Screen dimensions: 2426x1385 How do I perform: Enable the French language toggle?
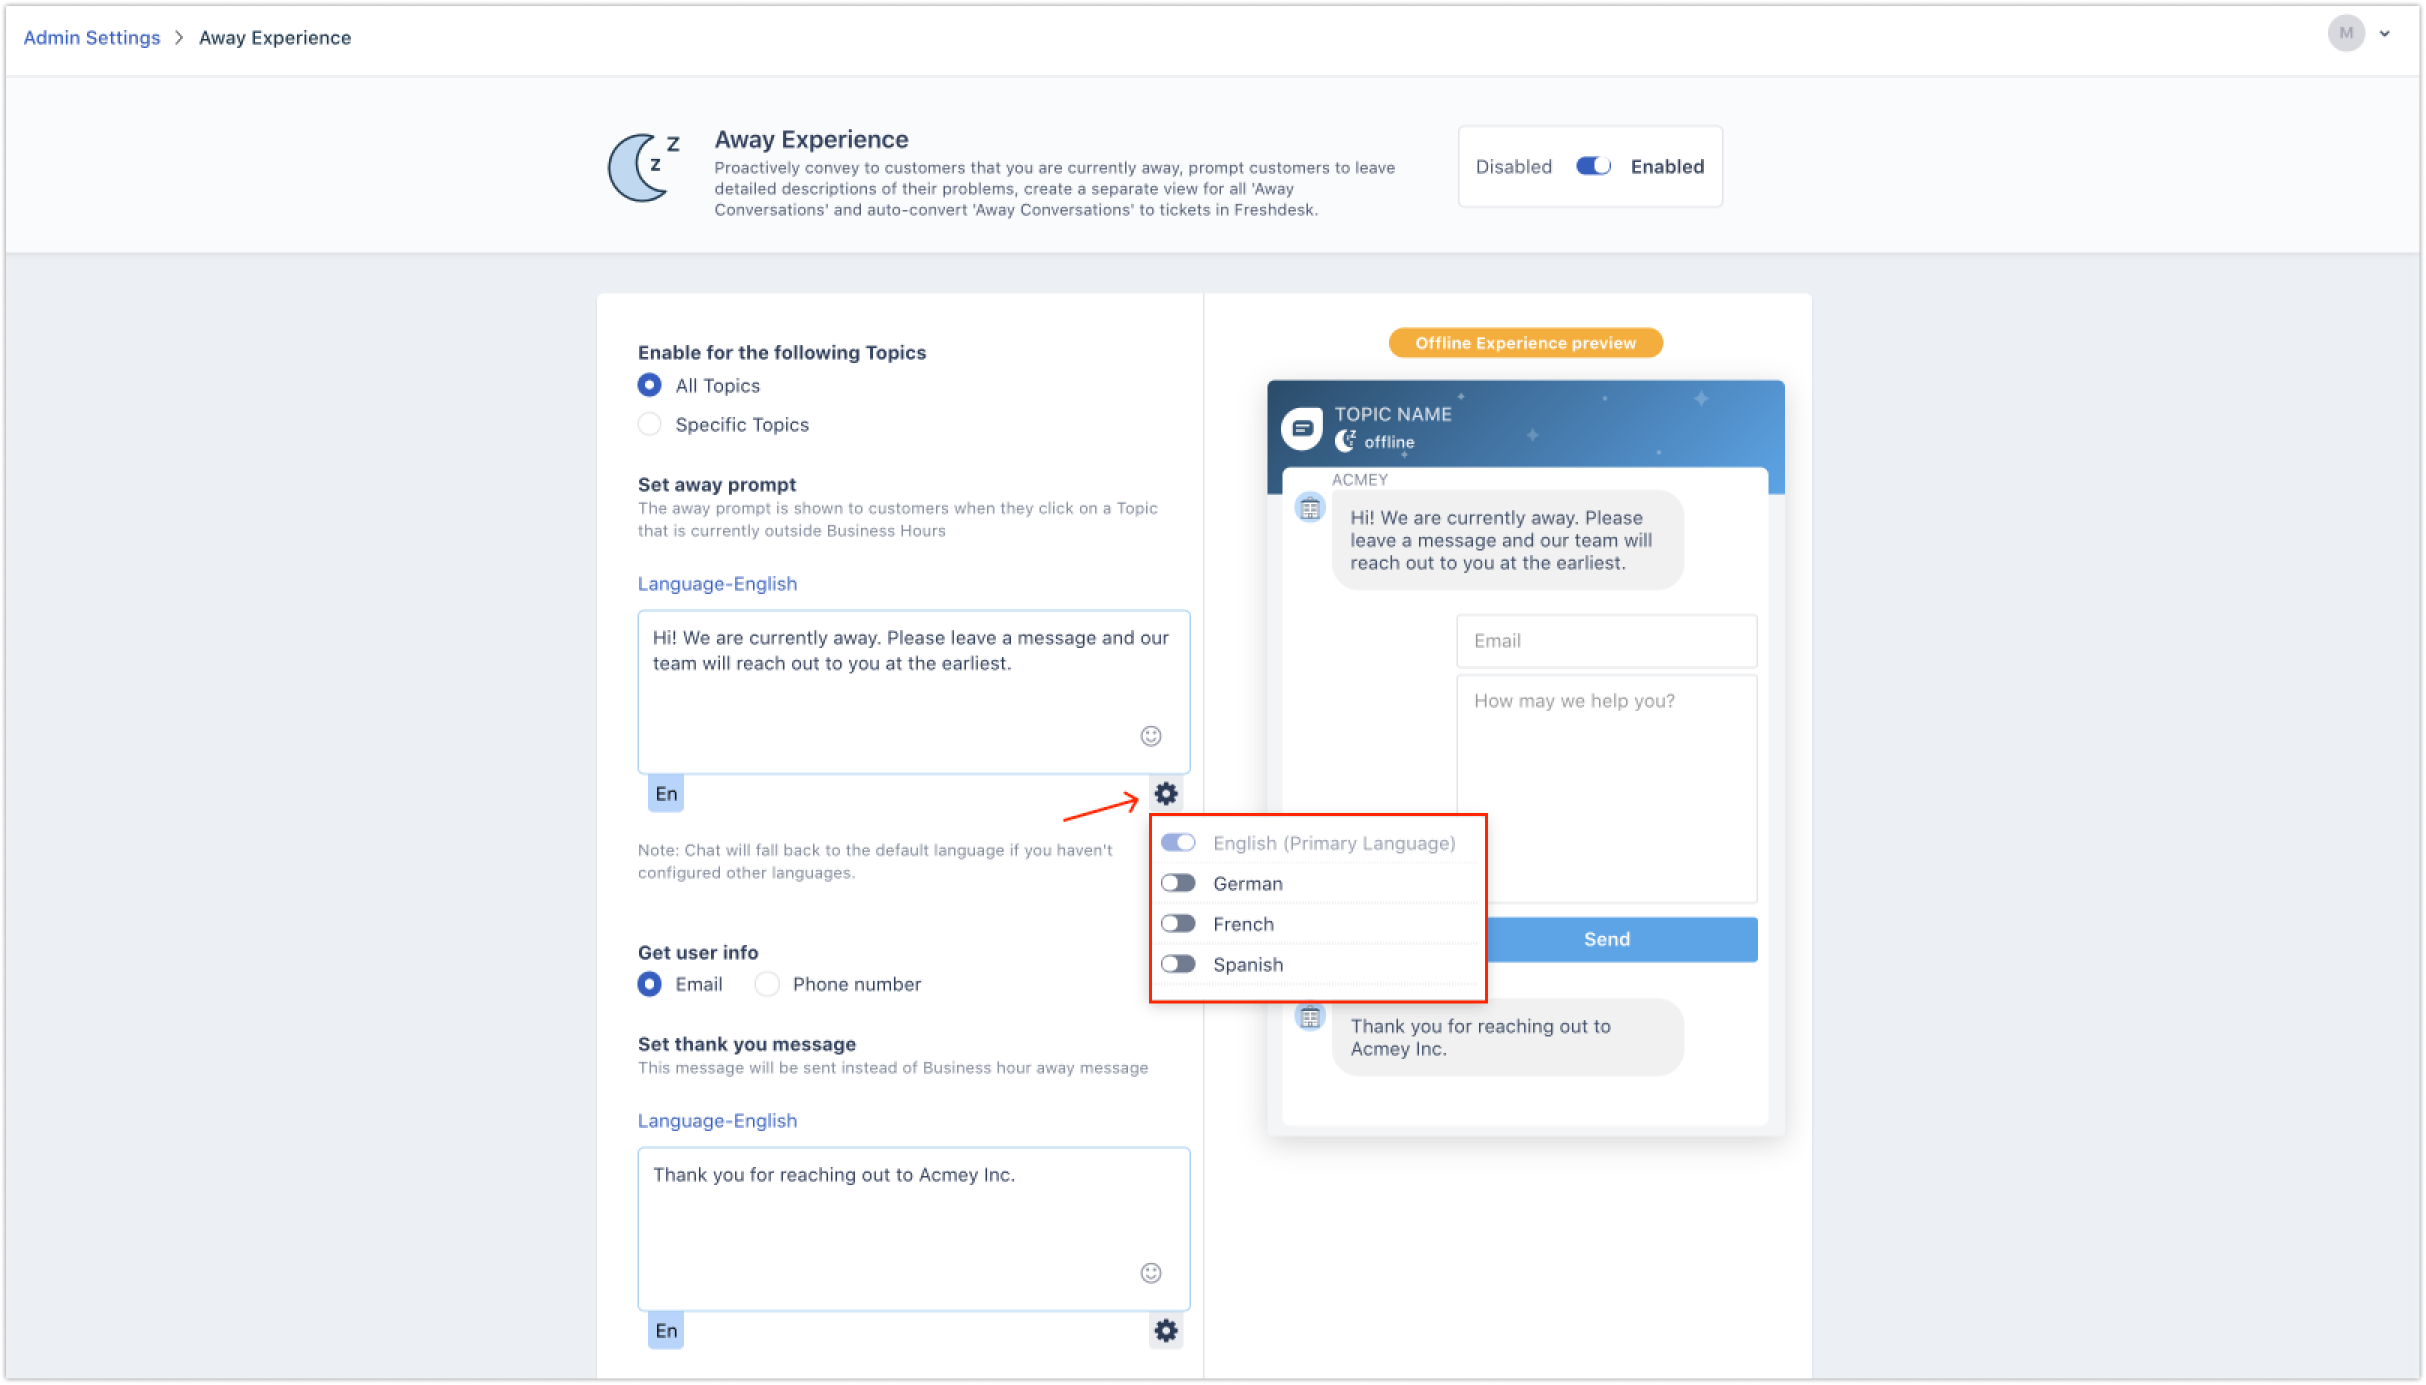click(1178, 924)
